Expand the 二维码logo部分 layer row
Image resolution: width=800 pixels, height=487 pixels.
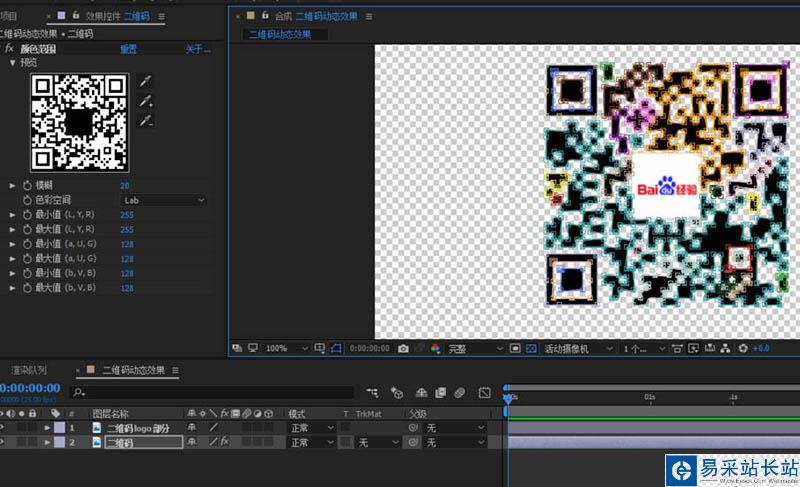tap(47, 428)
